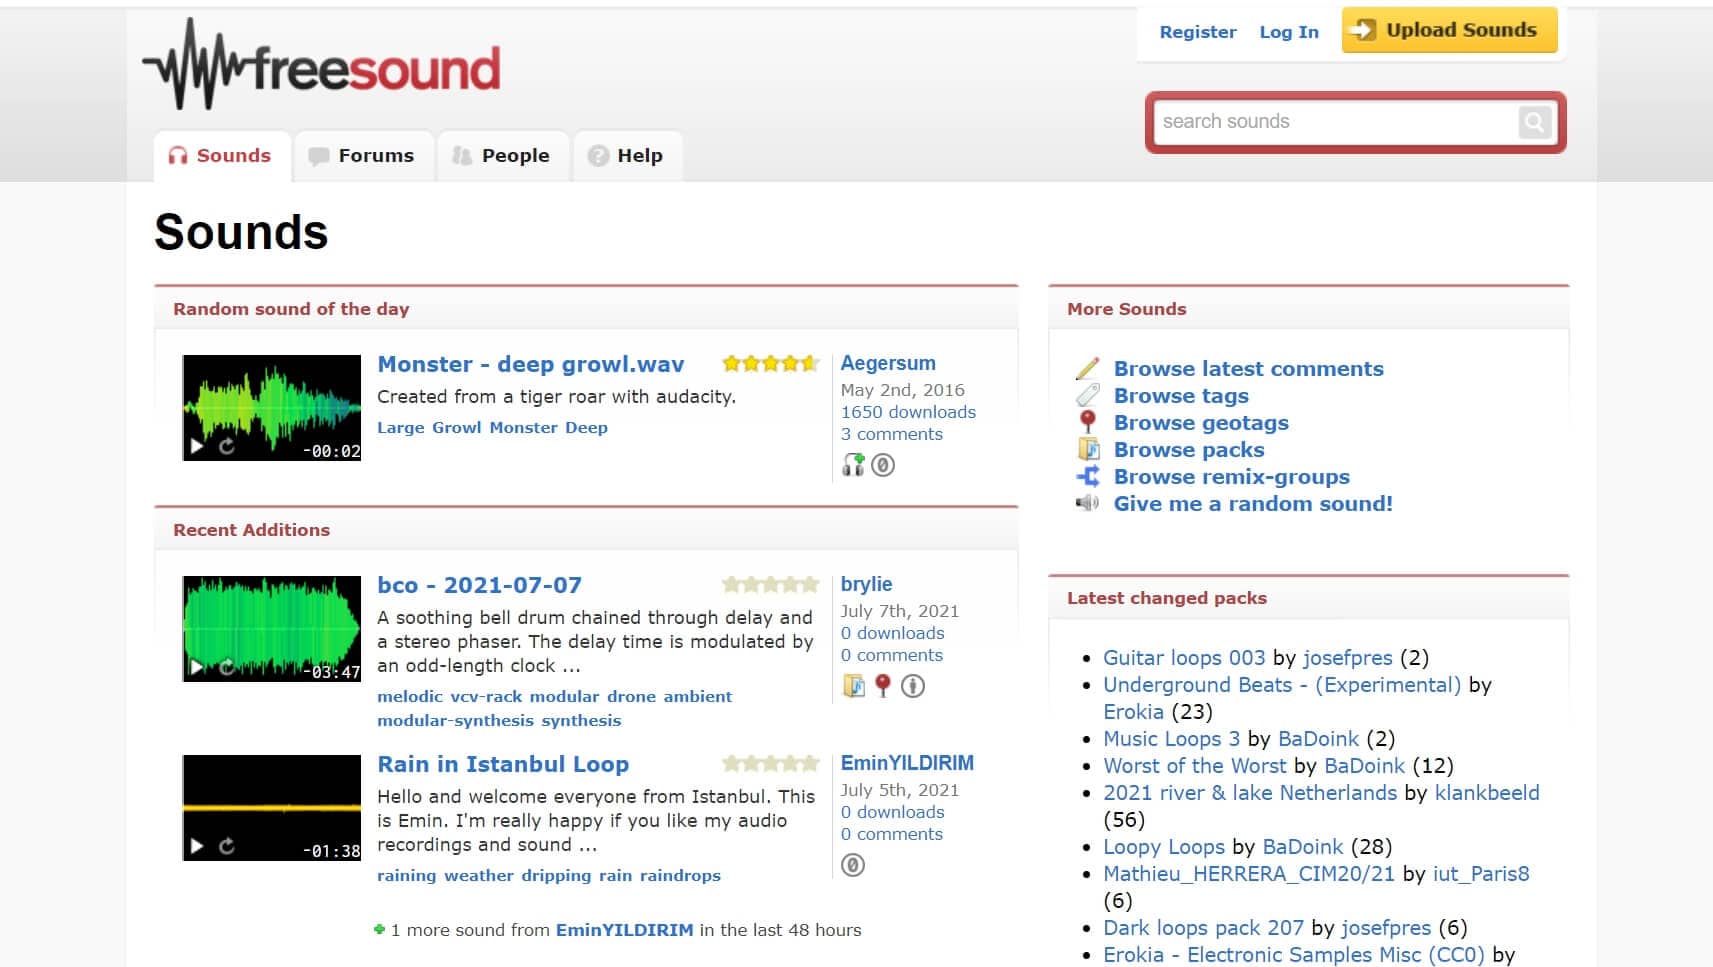Open iut_Paris8 user profile
1713x967 pixels.
coord(1481,873)
